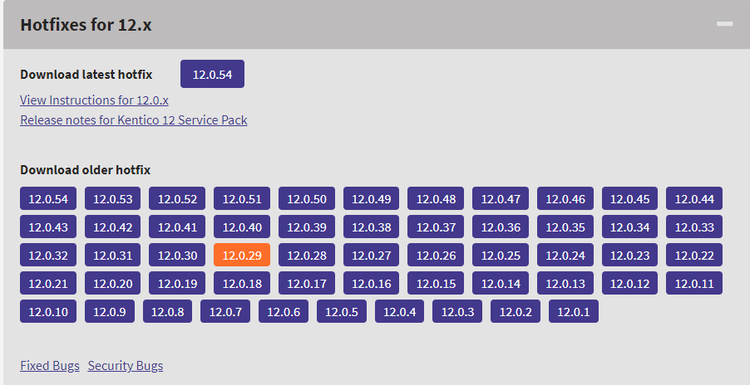Download hotfix 12.0.1
The height and width of the screenshot is (385, 750).
coord(574,311)
